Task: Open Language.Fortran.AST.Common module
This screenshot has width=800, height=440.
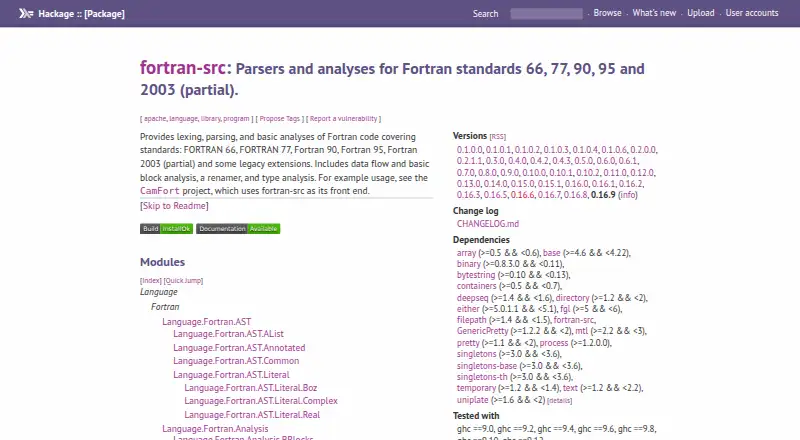Action: (236, 361)
